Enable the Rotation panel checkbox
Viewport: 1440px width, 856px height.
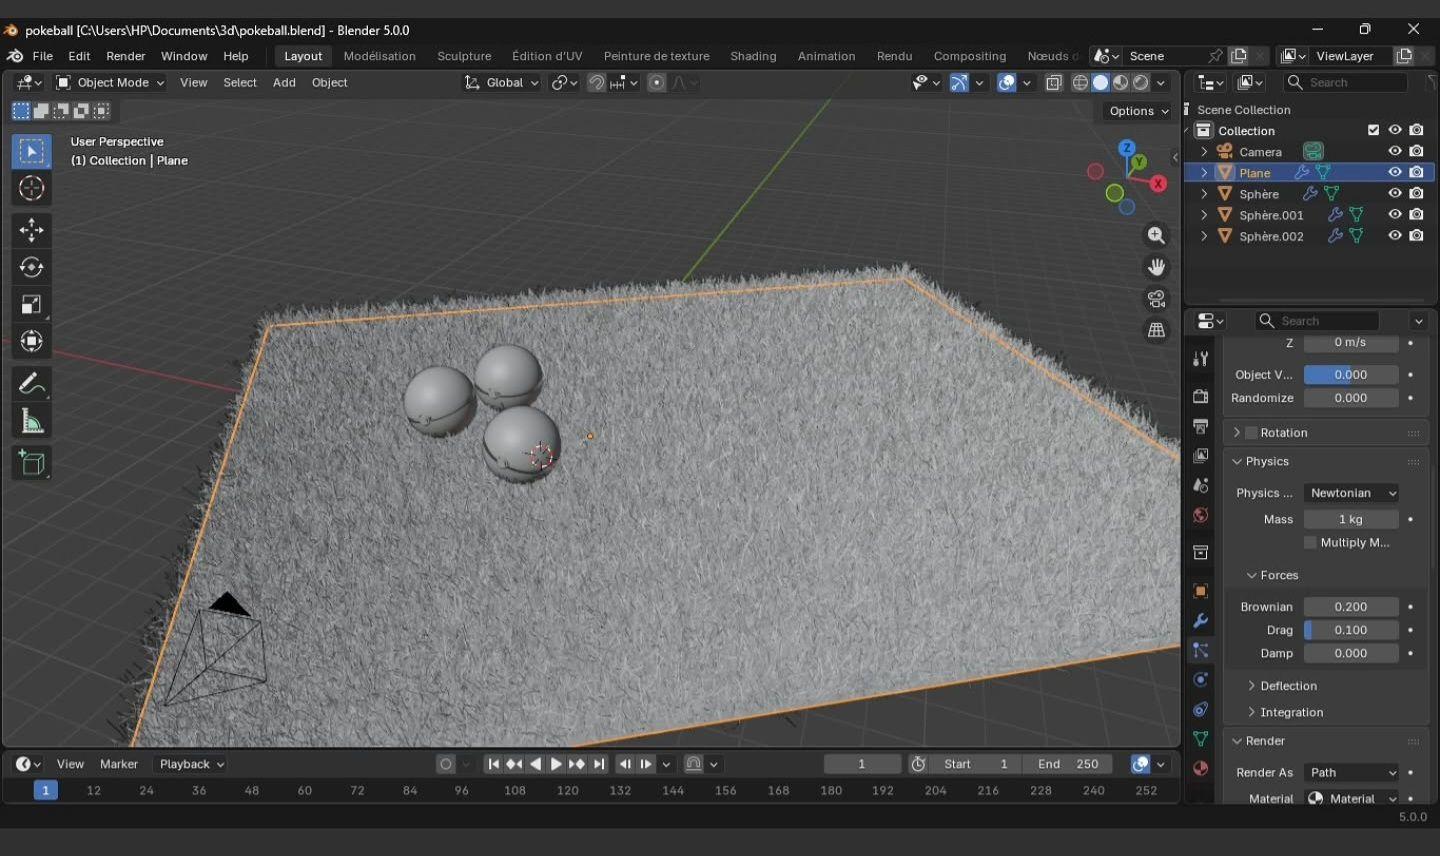(1251, 433)
